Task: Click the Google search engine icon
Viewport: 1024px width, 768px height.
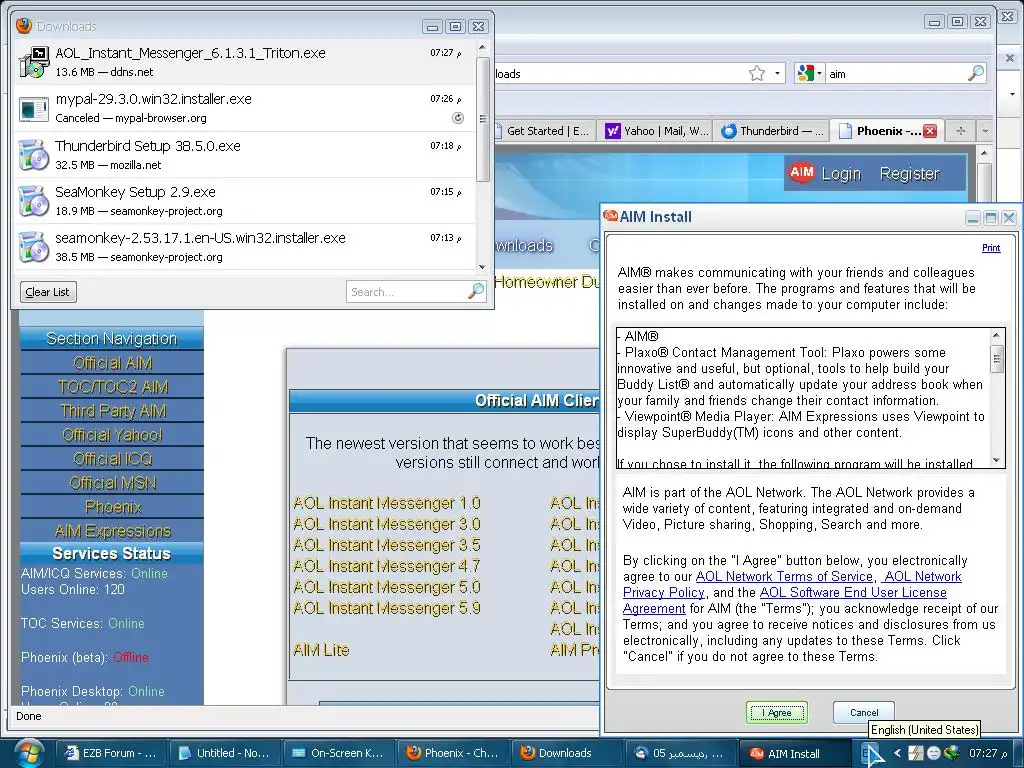Action: (805, 73)
